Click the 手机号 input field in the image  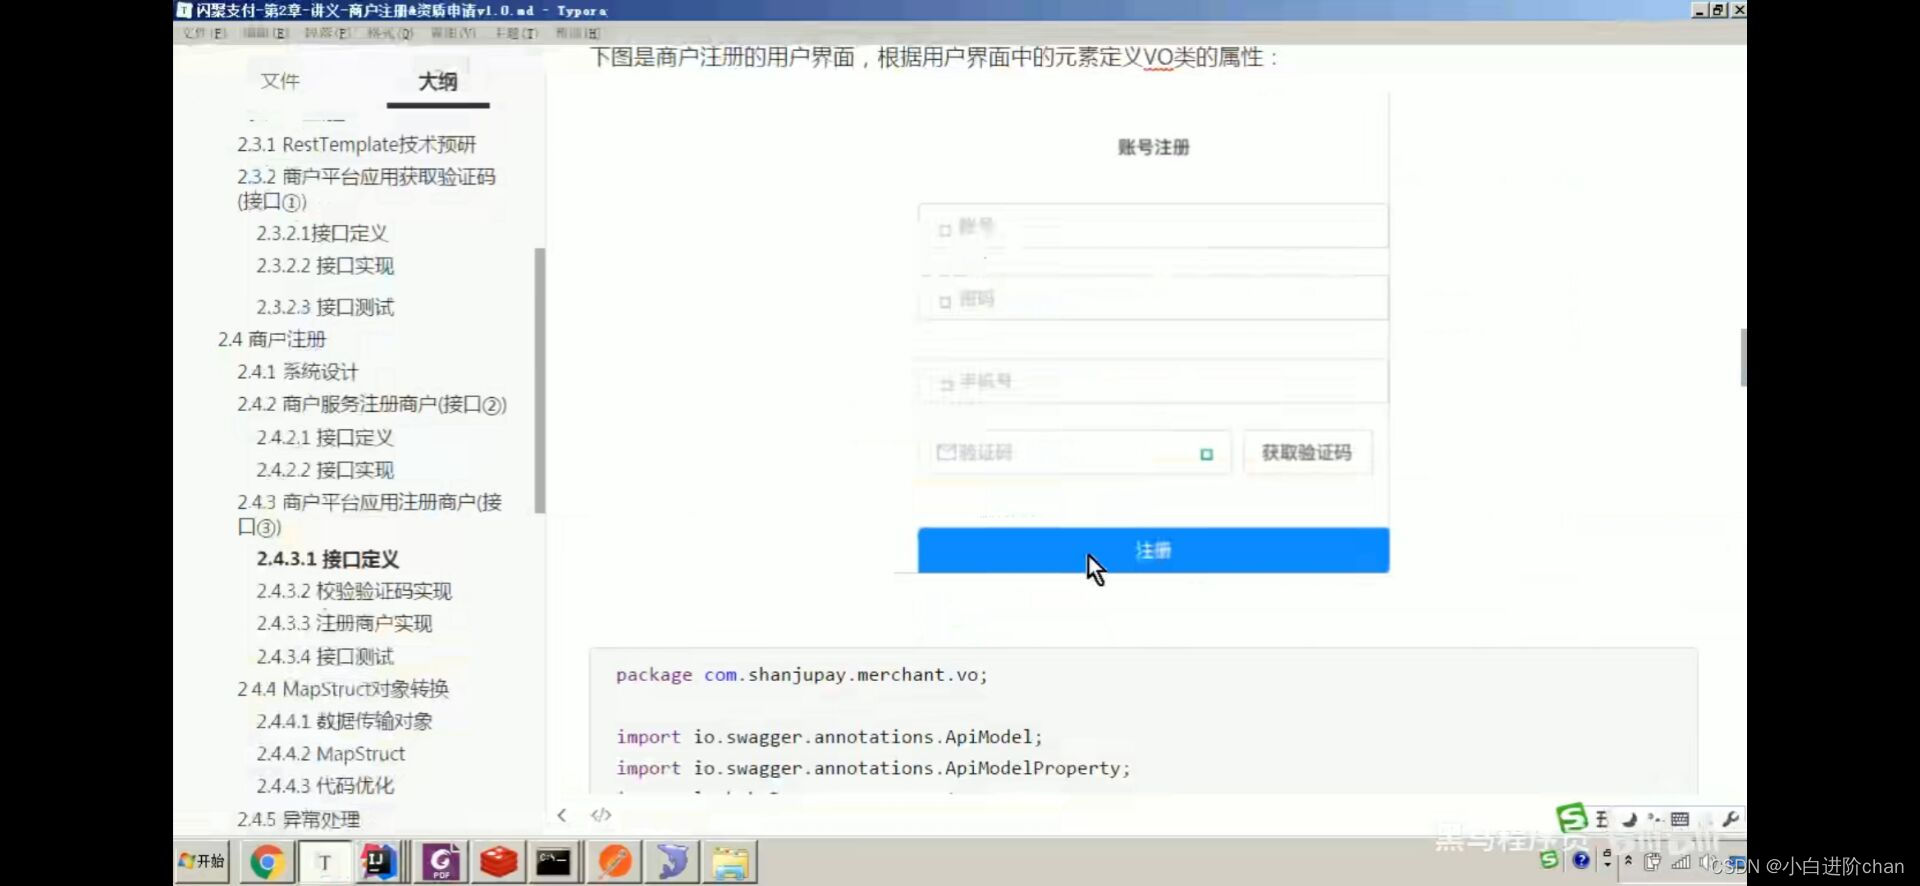[x=1153, y=381]
